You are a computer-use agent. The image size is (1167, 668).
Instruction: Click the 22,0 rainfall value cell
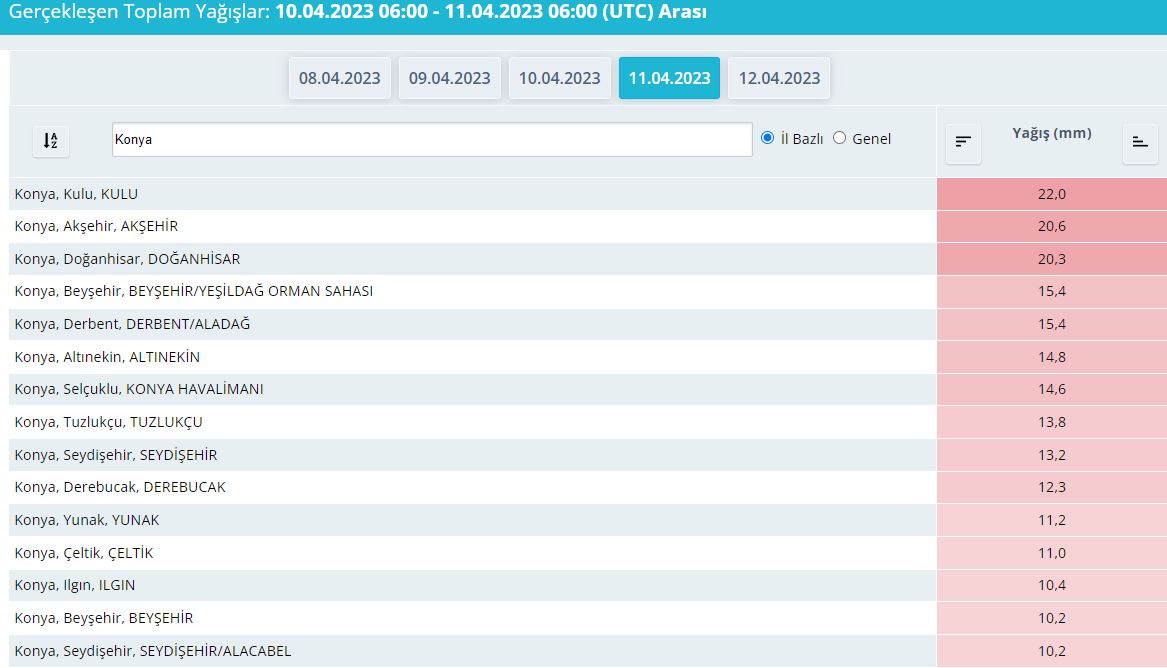[x=1051, y=194]
